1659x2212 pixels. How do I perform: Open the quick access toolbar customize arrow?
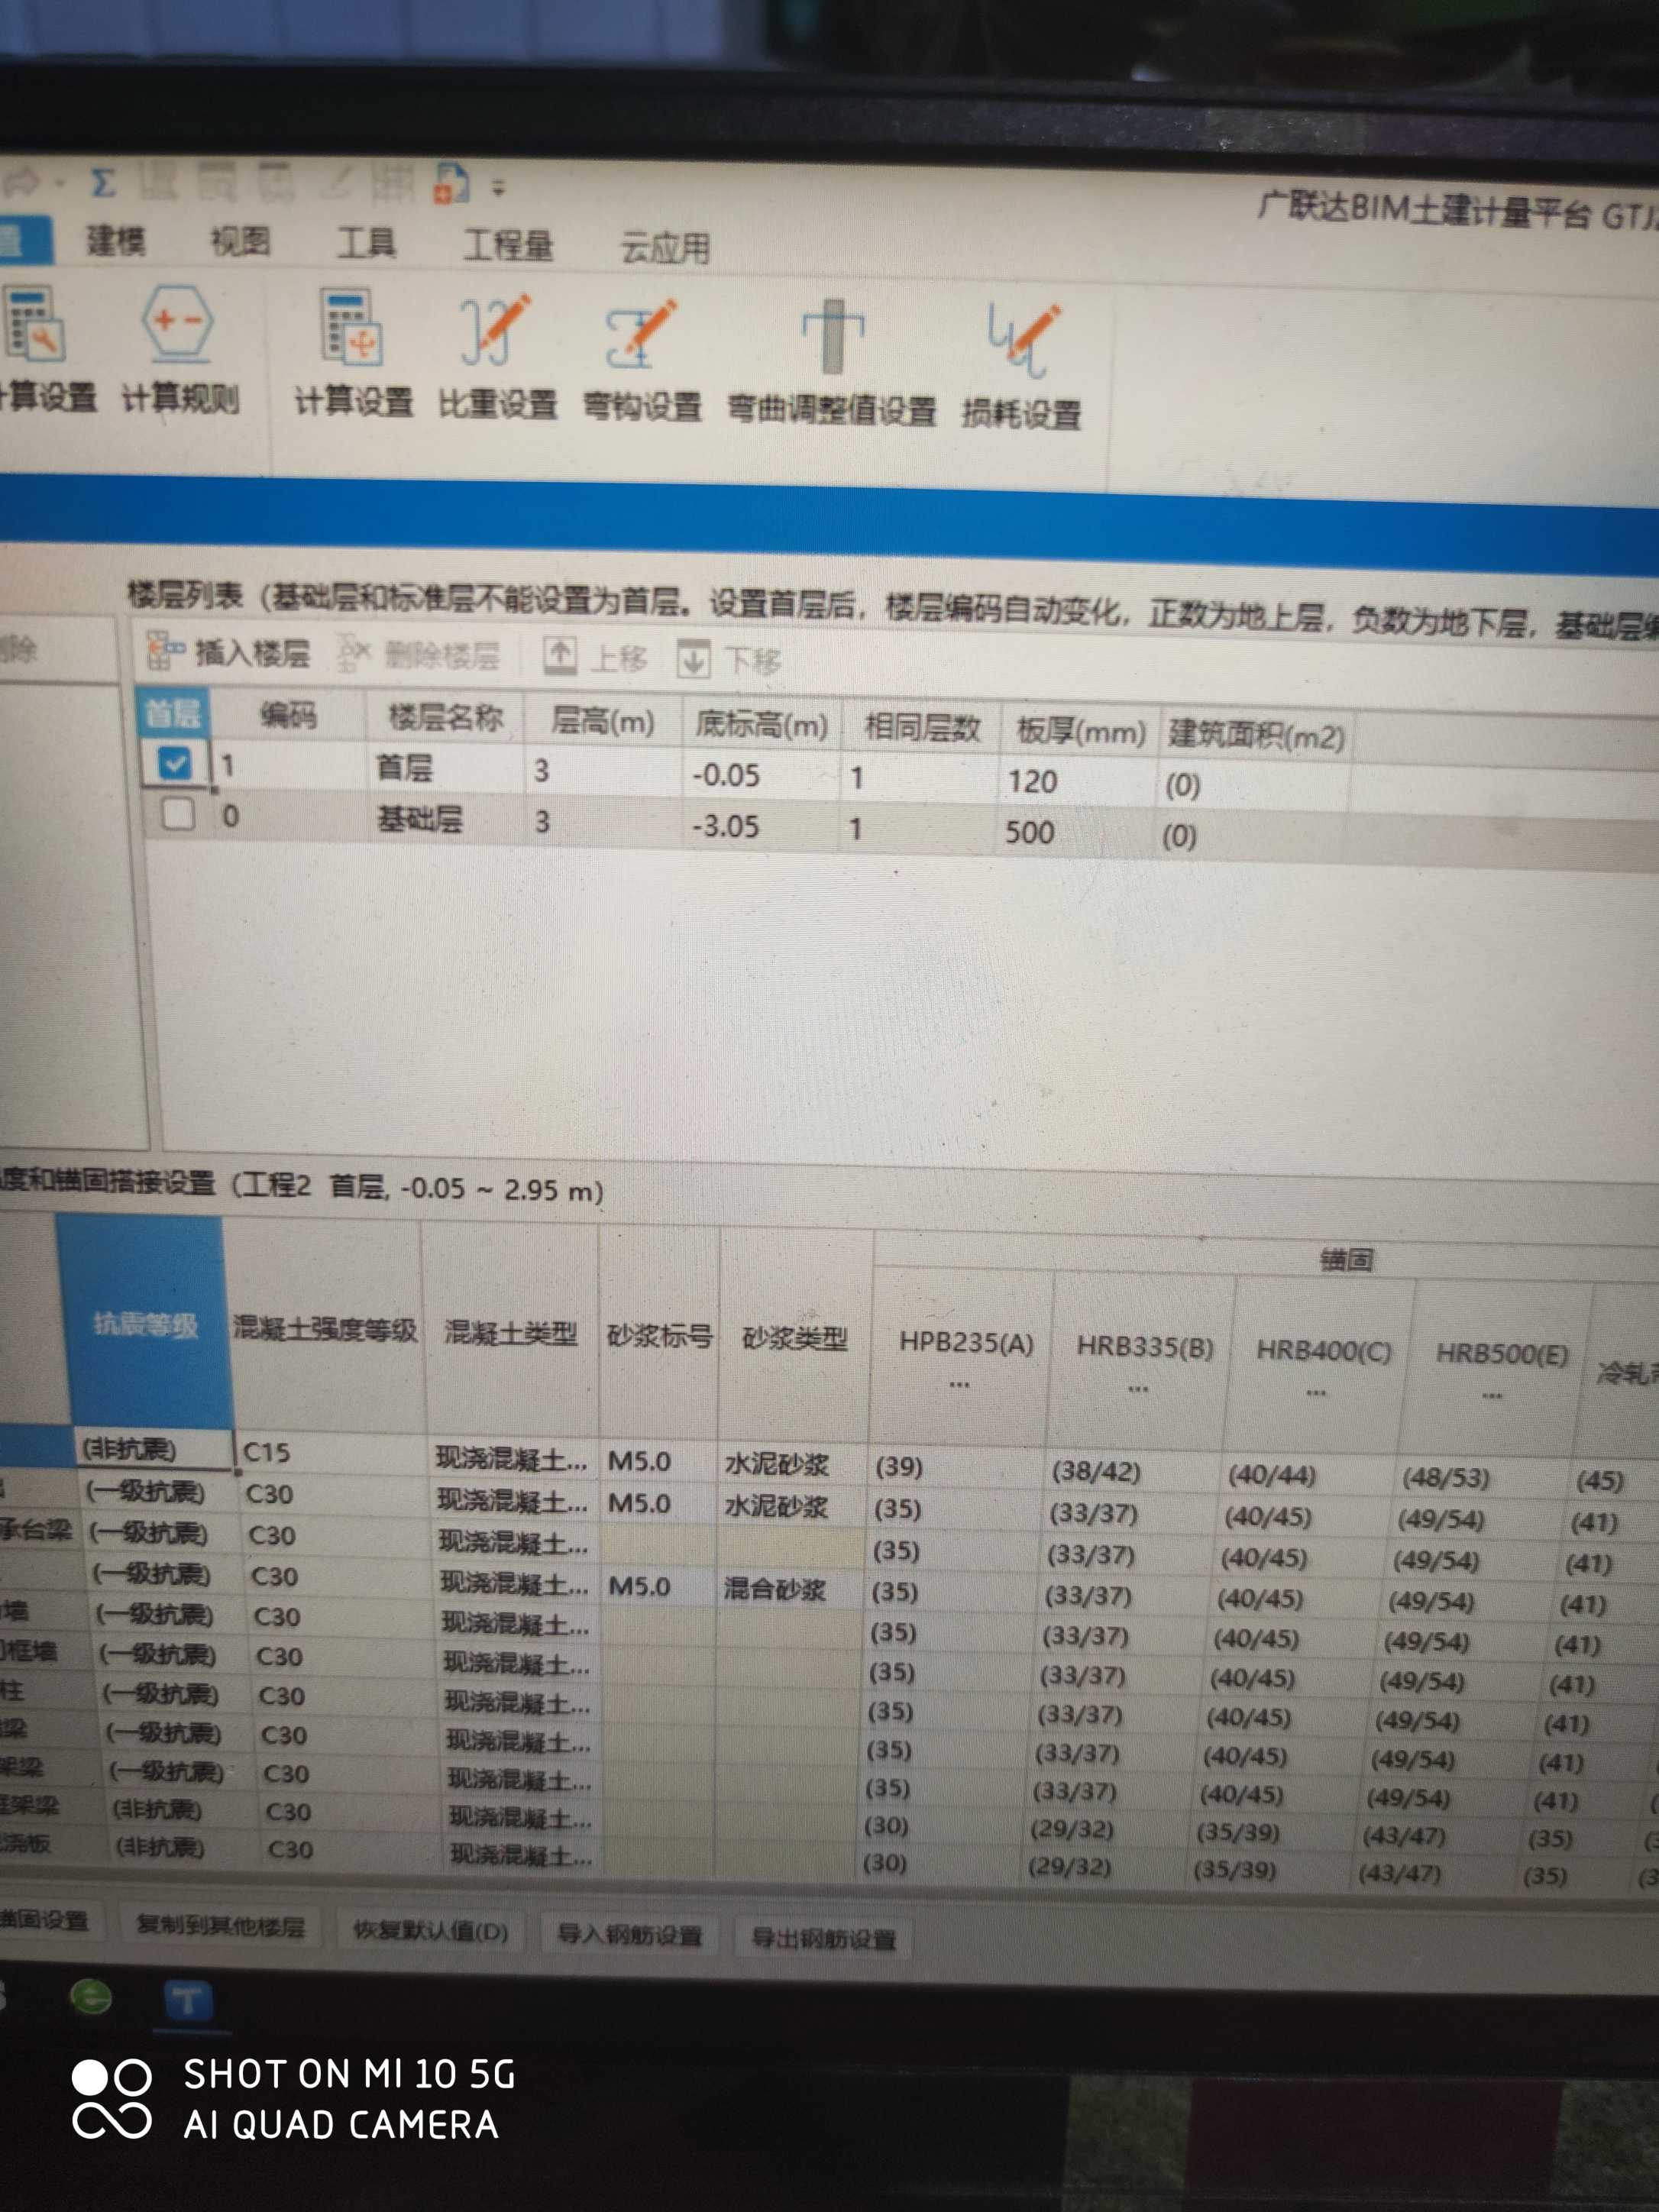pyautogui.click(x=498, y=187)
